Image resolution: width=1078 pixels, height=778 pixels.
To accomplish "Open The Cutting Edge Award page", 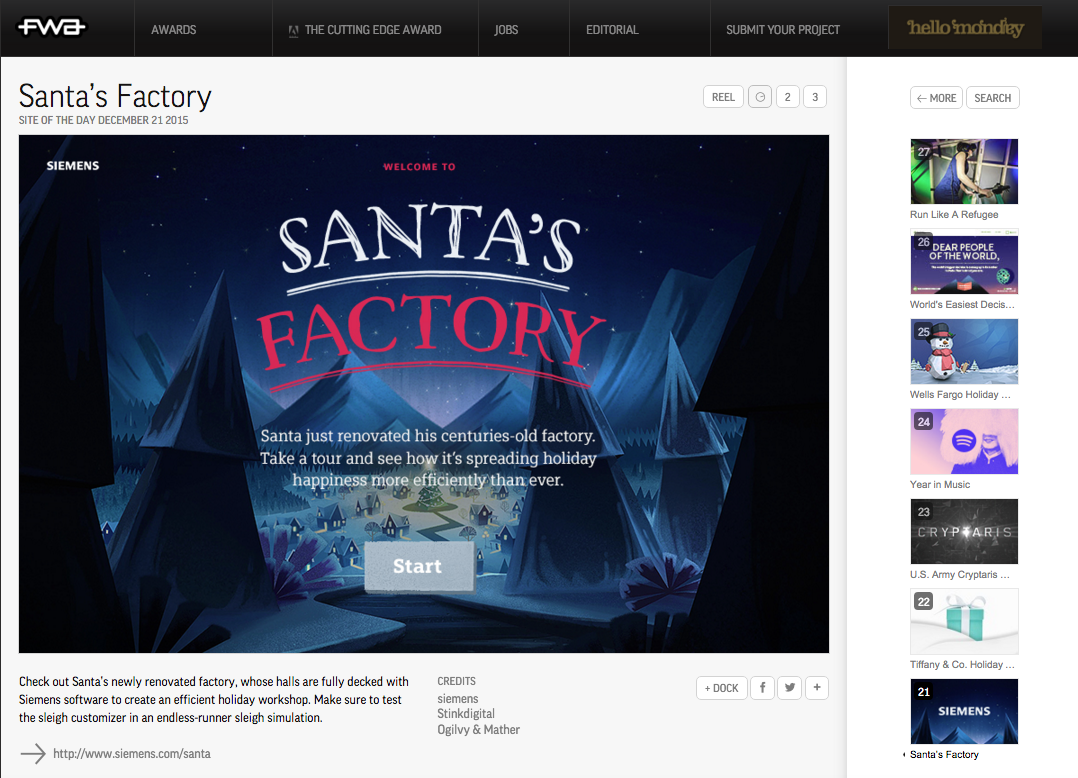I will click(x=373, y=30).
